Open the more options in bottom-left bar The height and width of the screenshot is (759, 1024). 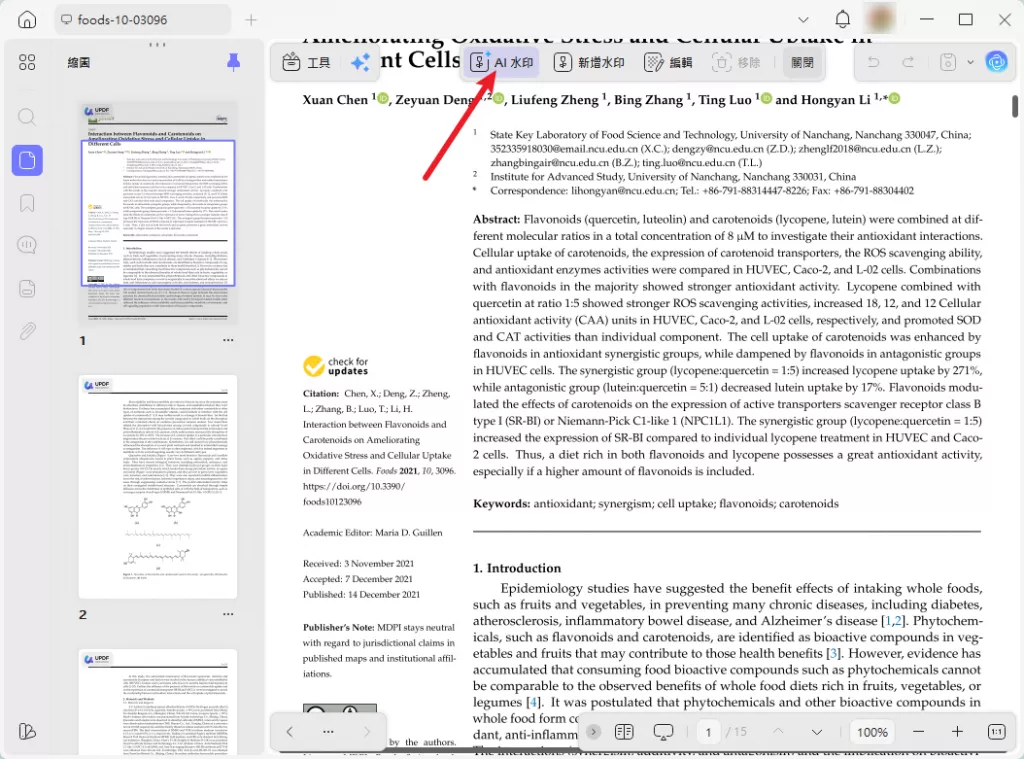point(328,732)
